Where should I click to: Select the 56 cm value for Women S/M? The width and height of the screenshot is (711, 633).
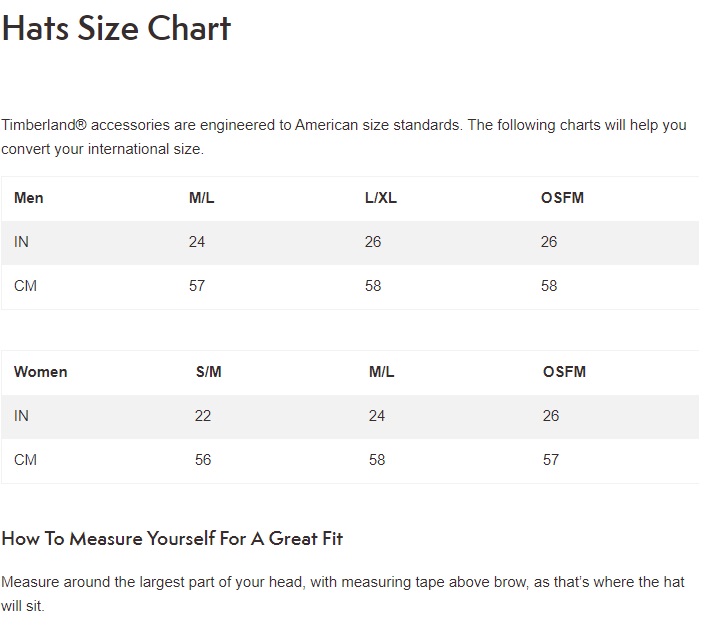[203, 460]
